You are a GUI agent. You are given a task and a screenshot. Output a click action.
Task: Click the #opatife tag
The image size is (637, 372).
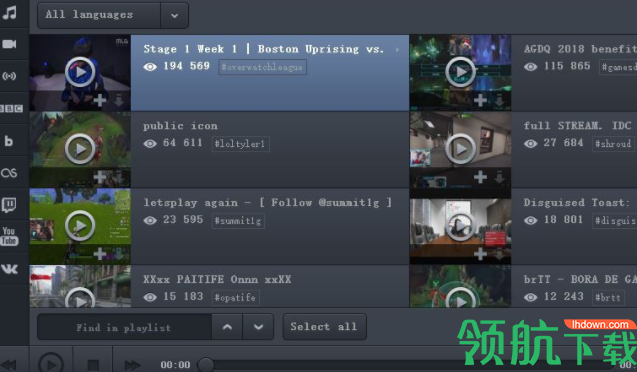(235, 297)
